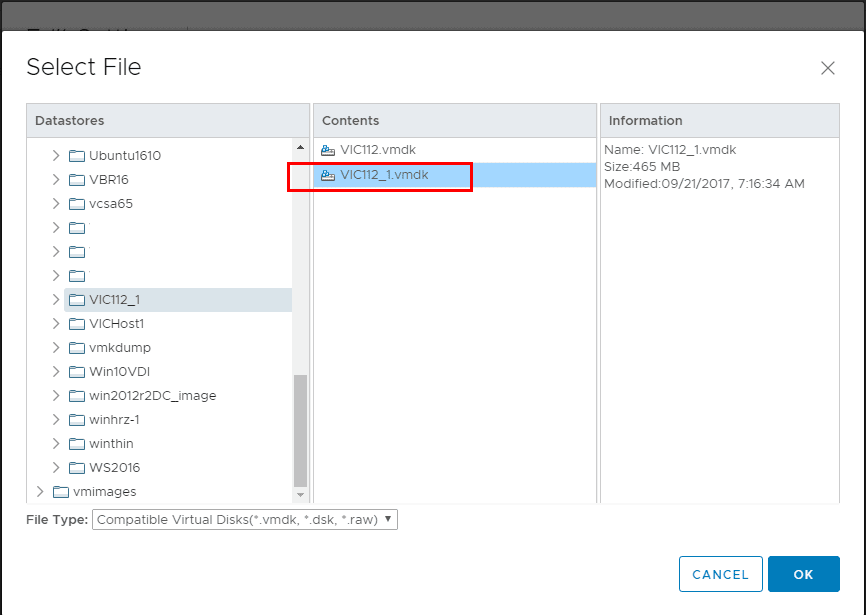Expand the winhrz-1 tree node
The width and height of the screenshot is (866, 615).
click(x=57, y=420)
